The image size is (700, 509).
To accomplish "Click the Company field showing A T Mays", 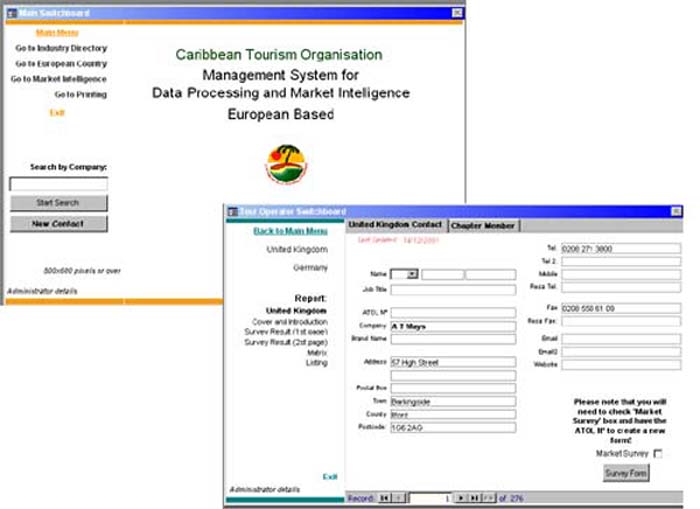I will (453, 326).
